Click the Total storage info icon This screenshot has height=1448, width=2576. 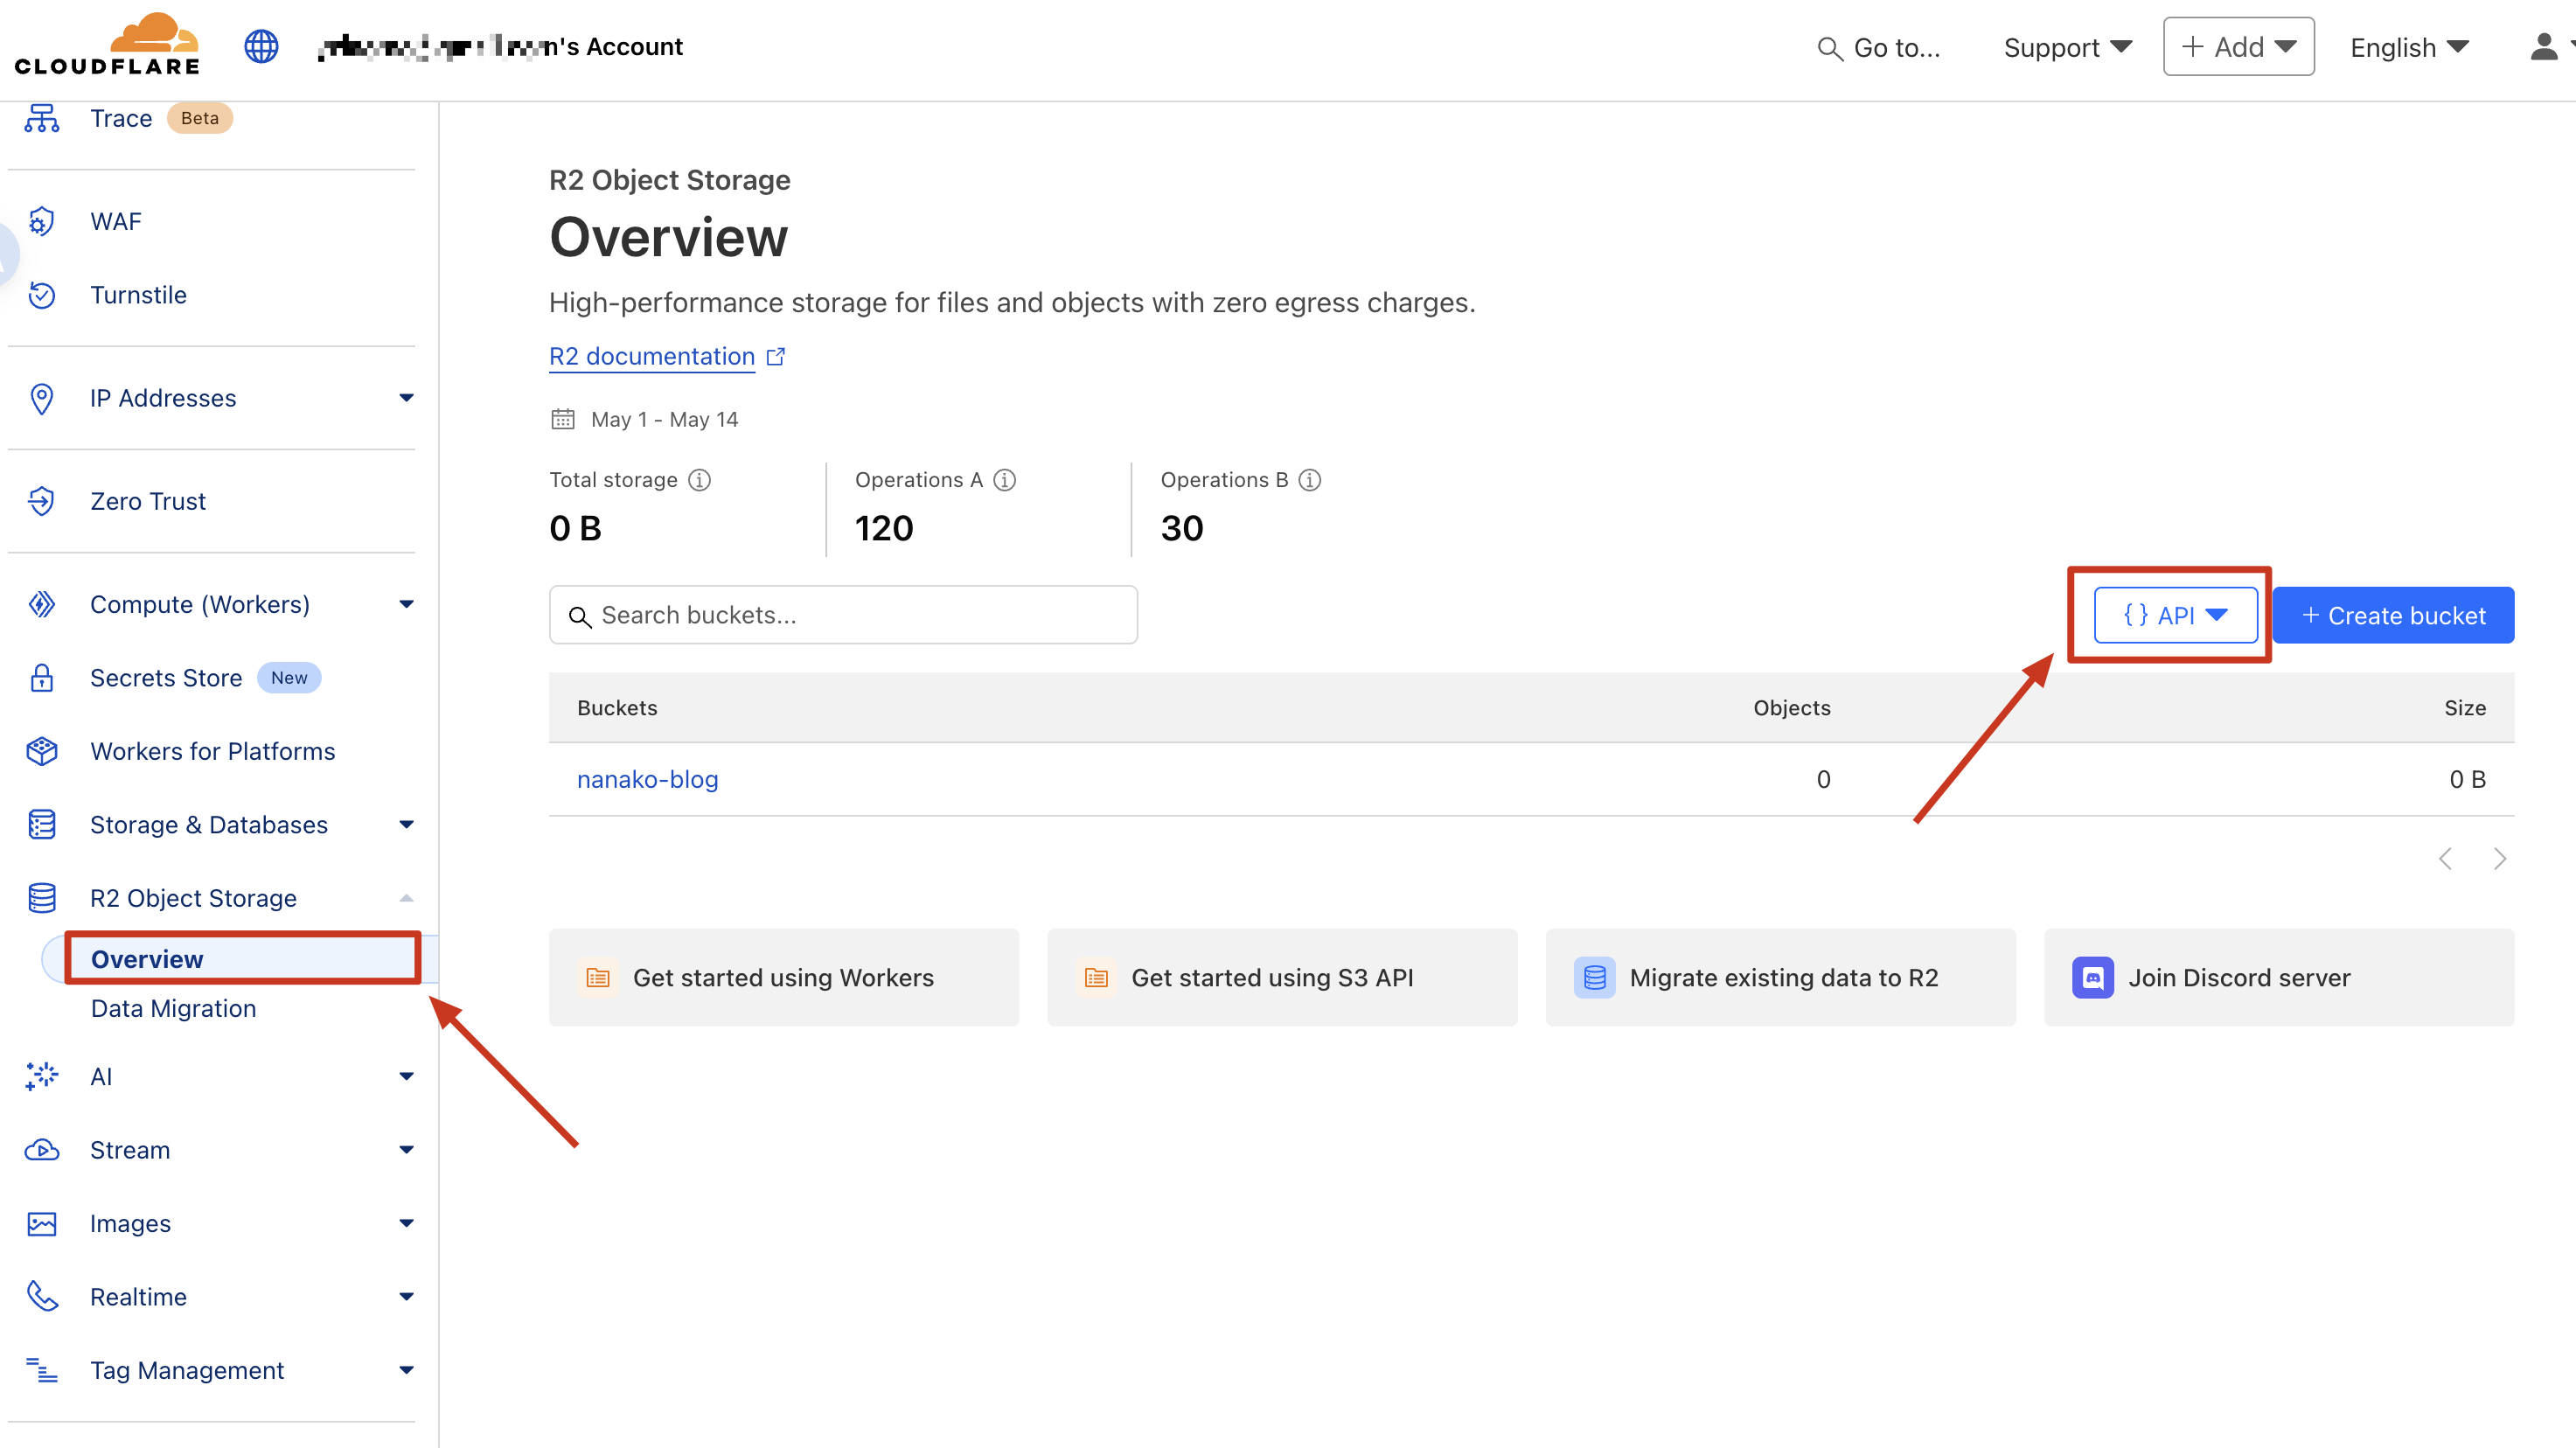click(x=700, y=480)
